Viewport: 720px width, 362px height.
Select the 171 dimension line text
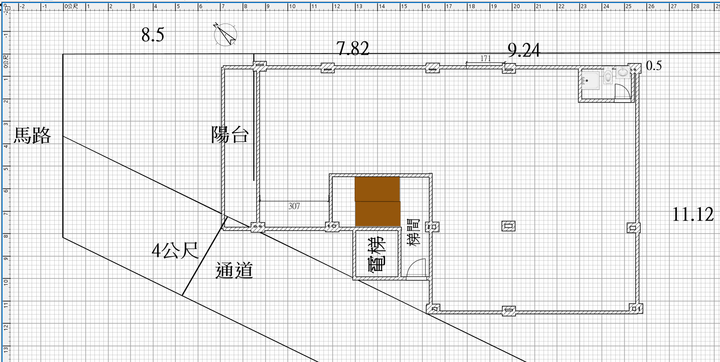486,58
